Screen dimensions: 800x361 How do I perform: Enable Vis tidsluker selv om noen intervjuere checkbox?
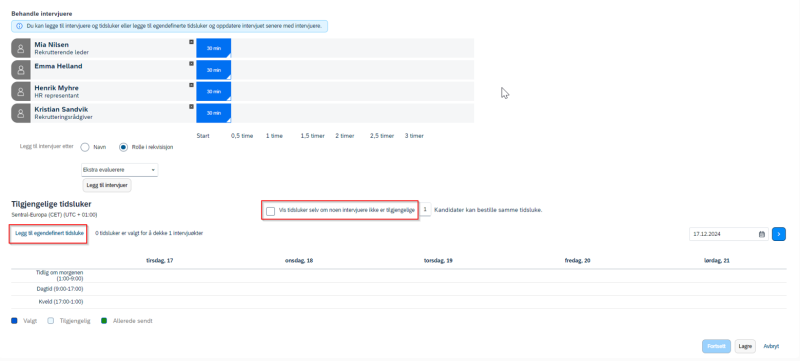[270, 211]
